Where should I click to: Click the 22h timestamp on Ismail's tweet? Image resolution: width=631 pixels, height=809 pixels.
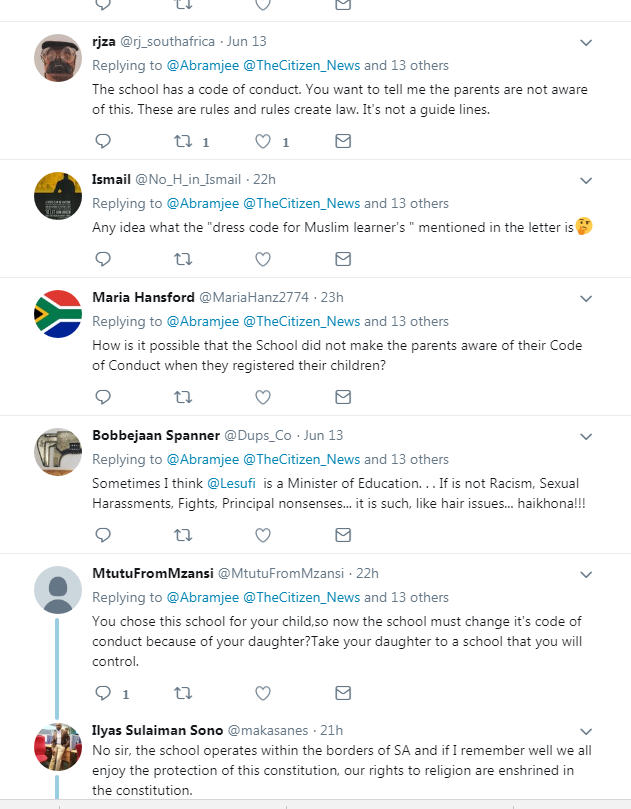point(263,179)
